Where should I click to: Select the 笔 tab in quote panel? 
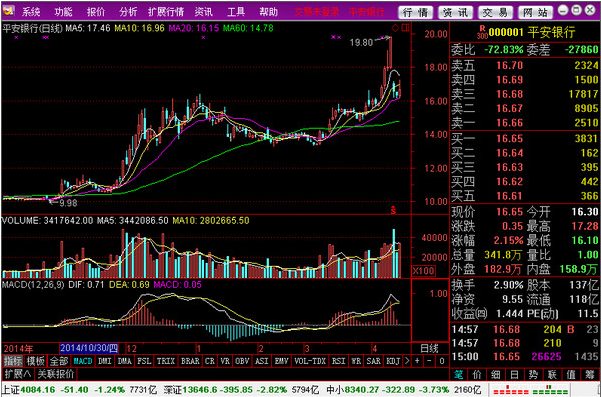click(458, 375)
